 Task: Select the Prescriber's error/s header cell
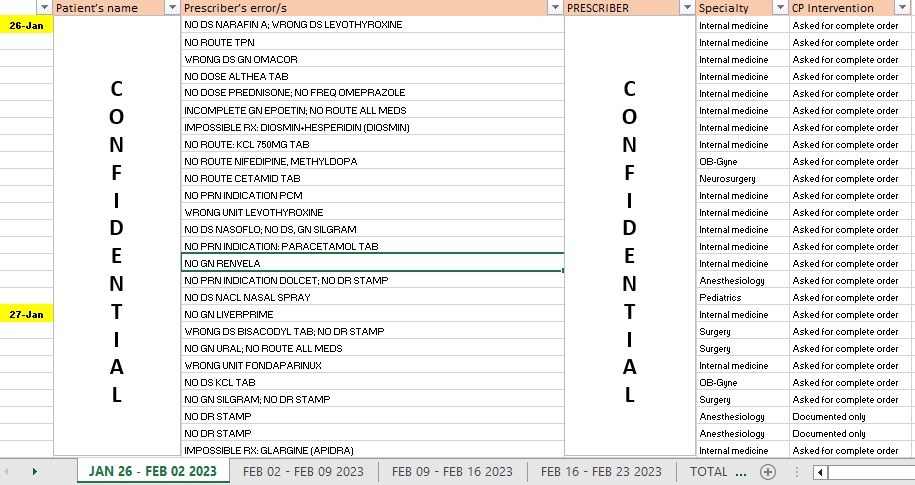[372, 8]
